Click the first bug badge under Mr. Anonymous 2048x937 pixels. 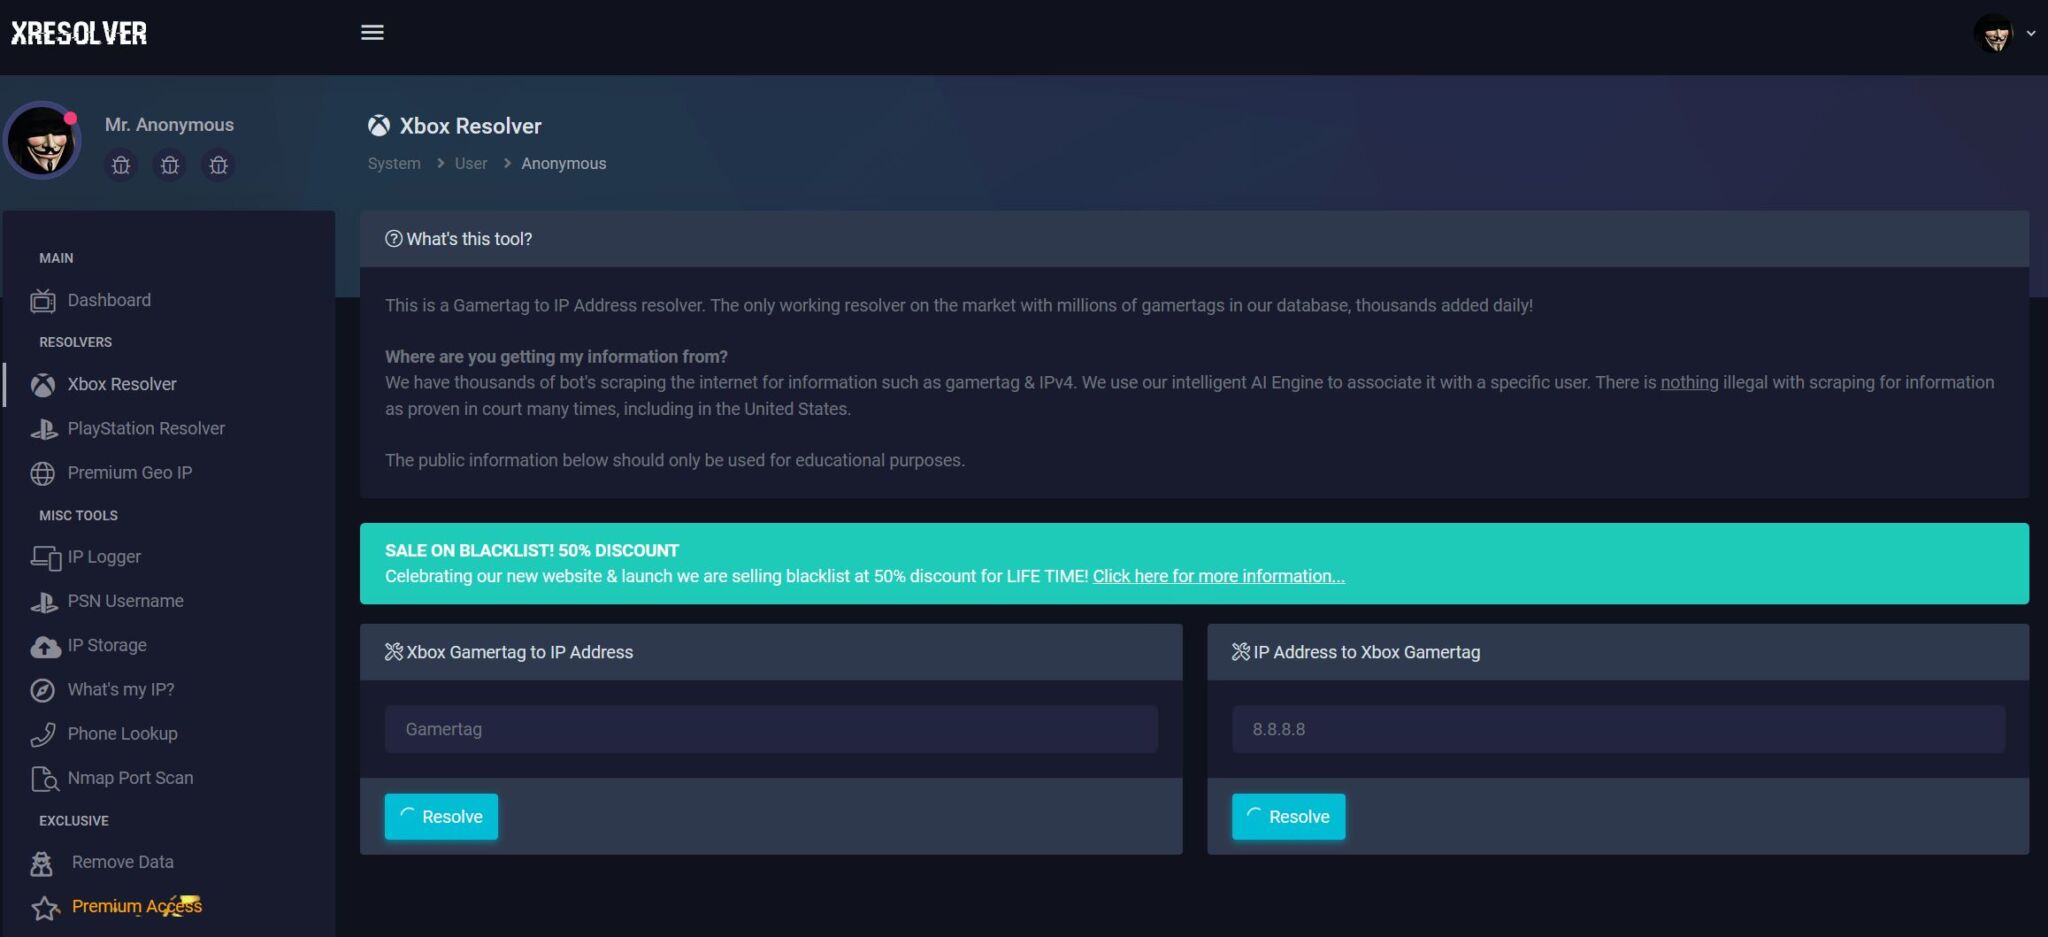coord(121,166)
